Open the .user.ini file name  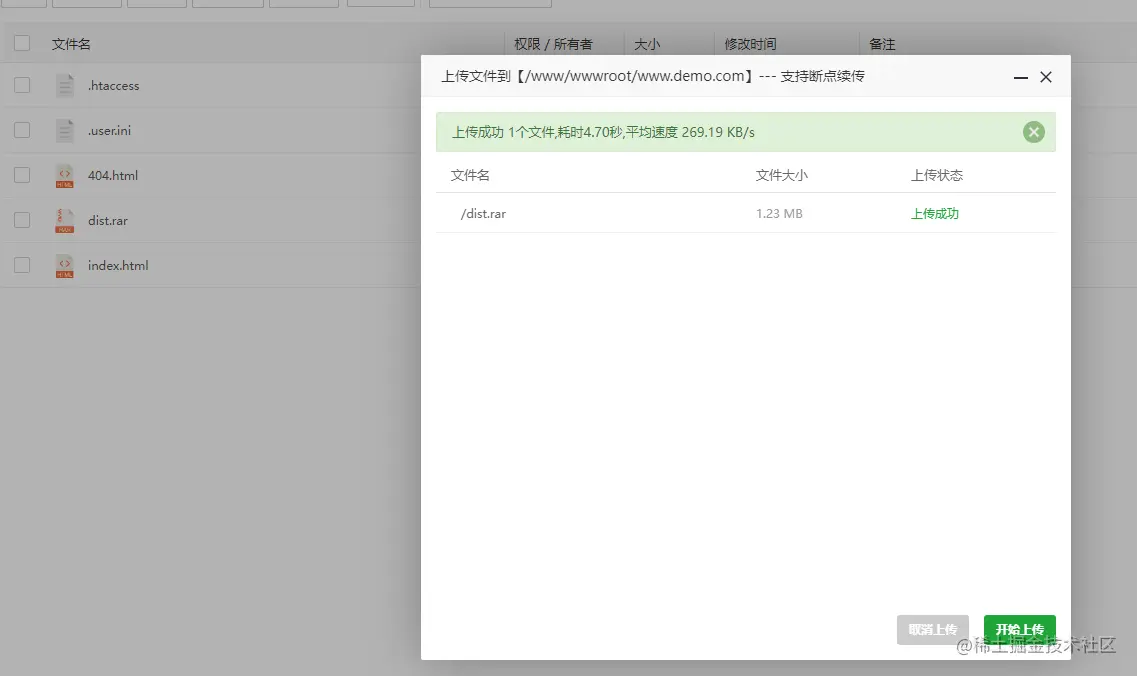pos(109,131)
